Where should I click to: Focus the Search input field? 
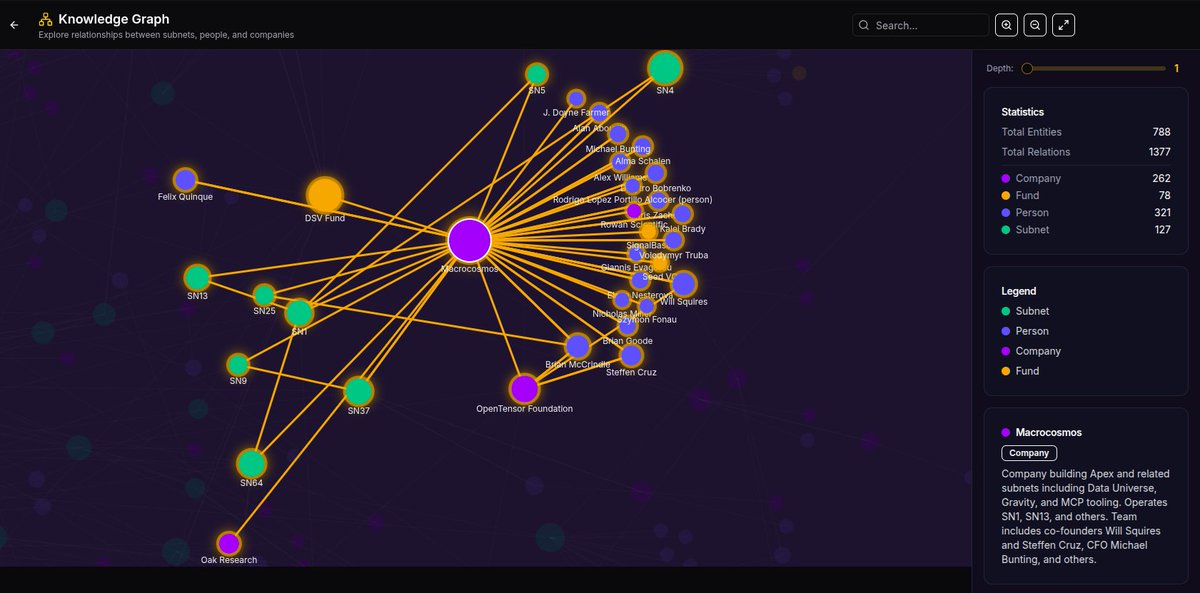tap(921, 25)
